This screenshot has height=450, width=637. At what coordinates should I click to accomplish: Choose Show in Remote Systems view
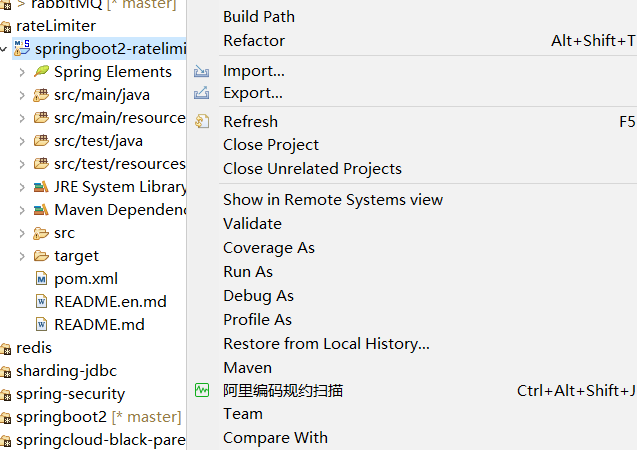tap(333, 200)
